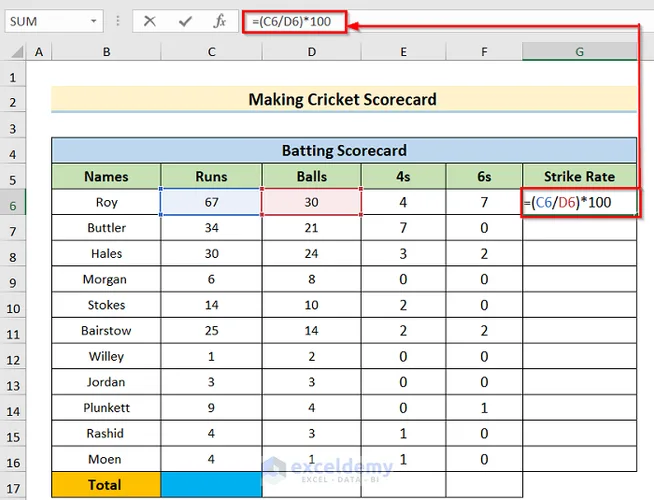This screenshot has width=654, height=500.
Task: Select column G header
Action: tap(579, 52)
